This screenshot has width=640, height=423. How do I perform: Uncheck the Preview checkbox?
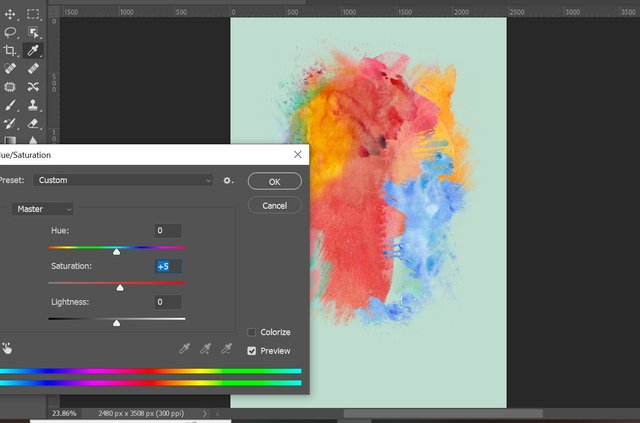252,351
